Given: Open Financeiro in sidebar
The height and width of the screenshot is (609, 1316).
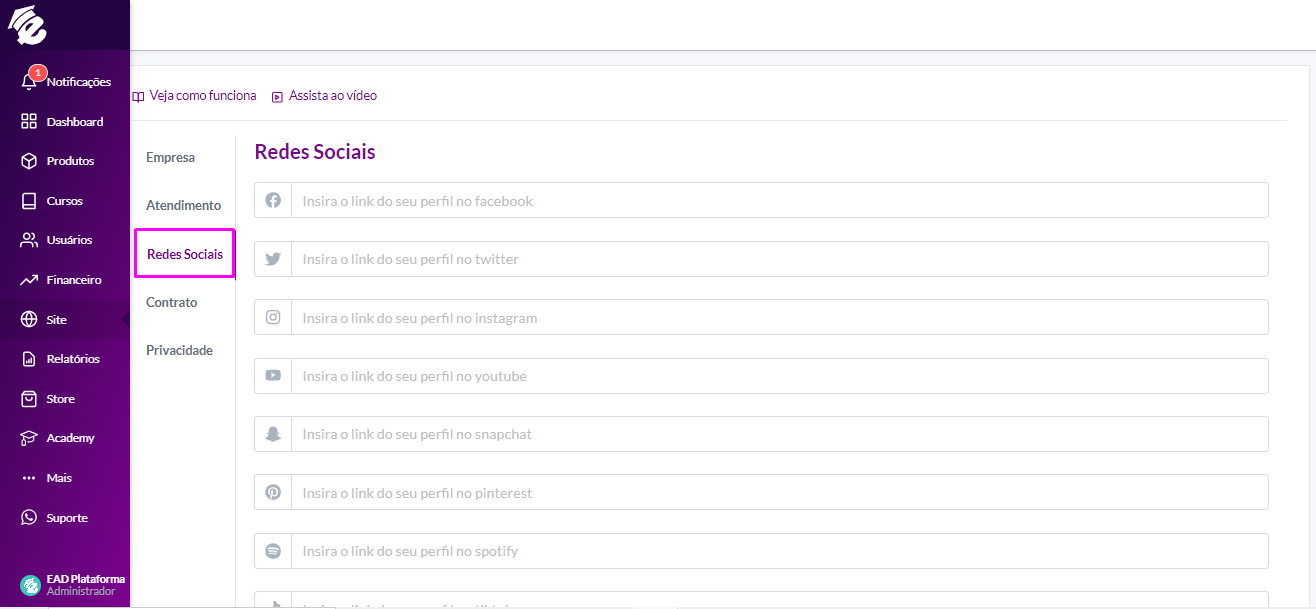Looking at the screenshot, I should click(65, 280).
